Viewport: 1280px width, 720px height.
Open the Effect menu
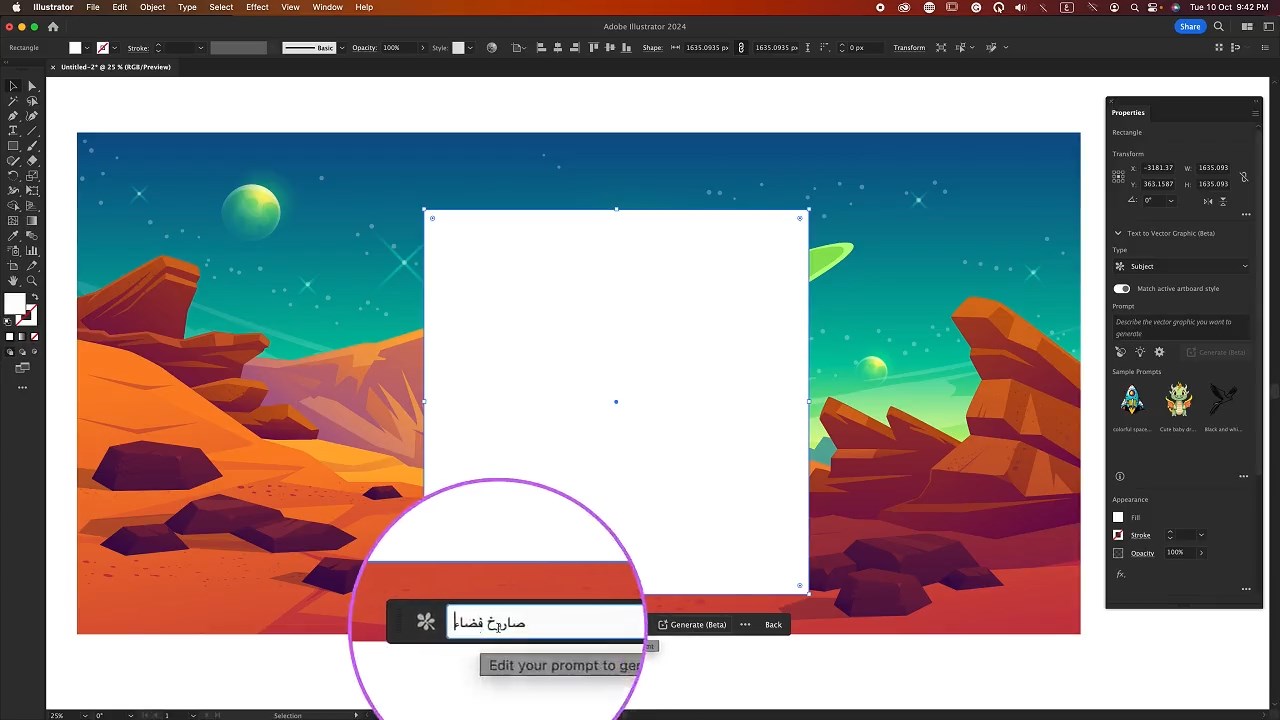tap(257, 7)
